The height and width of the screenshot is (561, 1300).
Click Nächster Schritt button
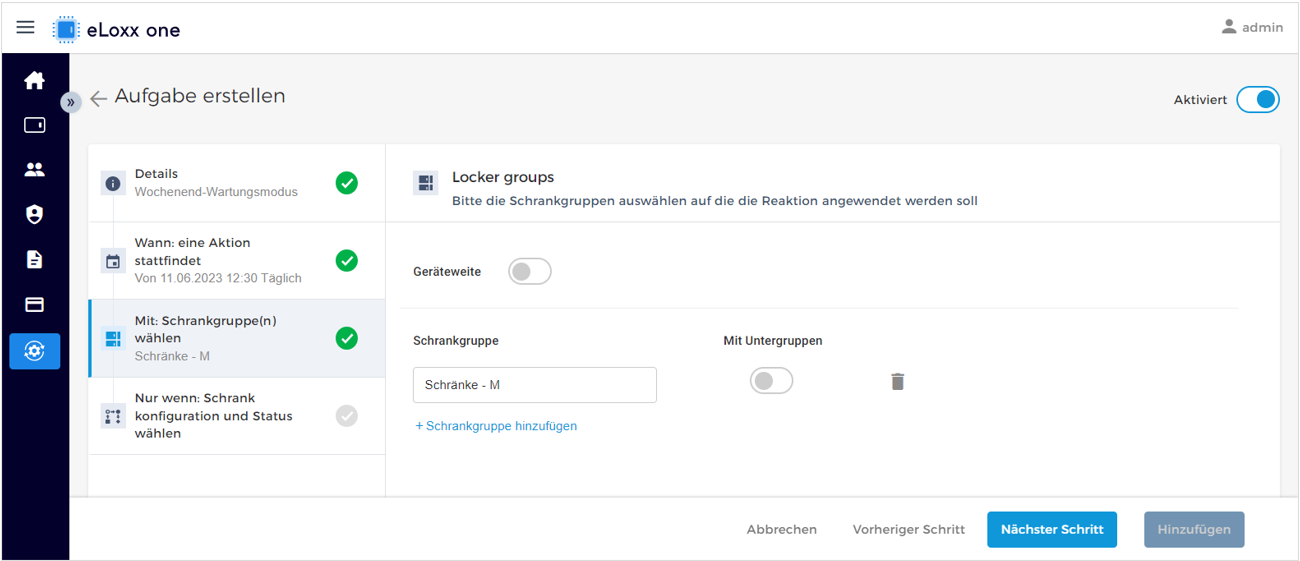(1052, 529)
